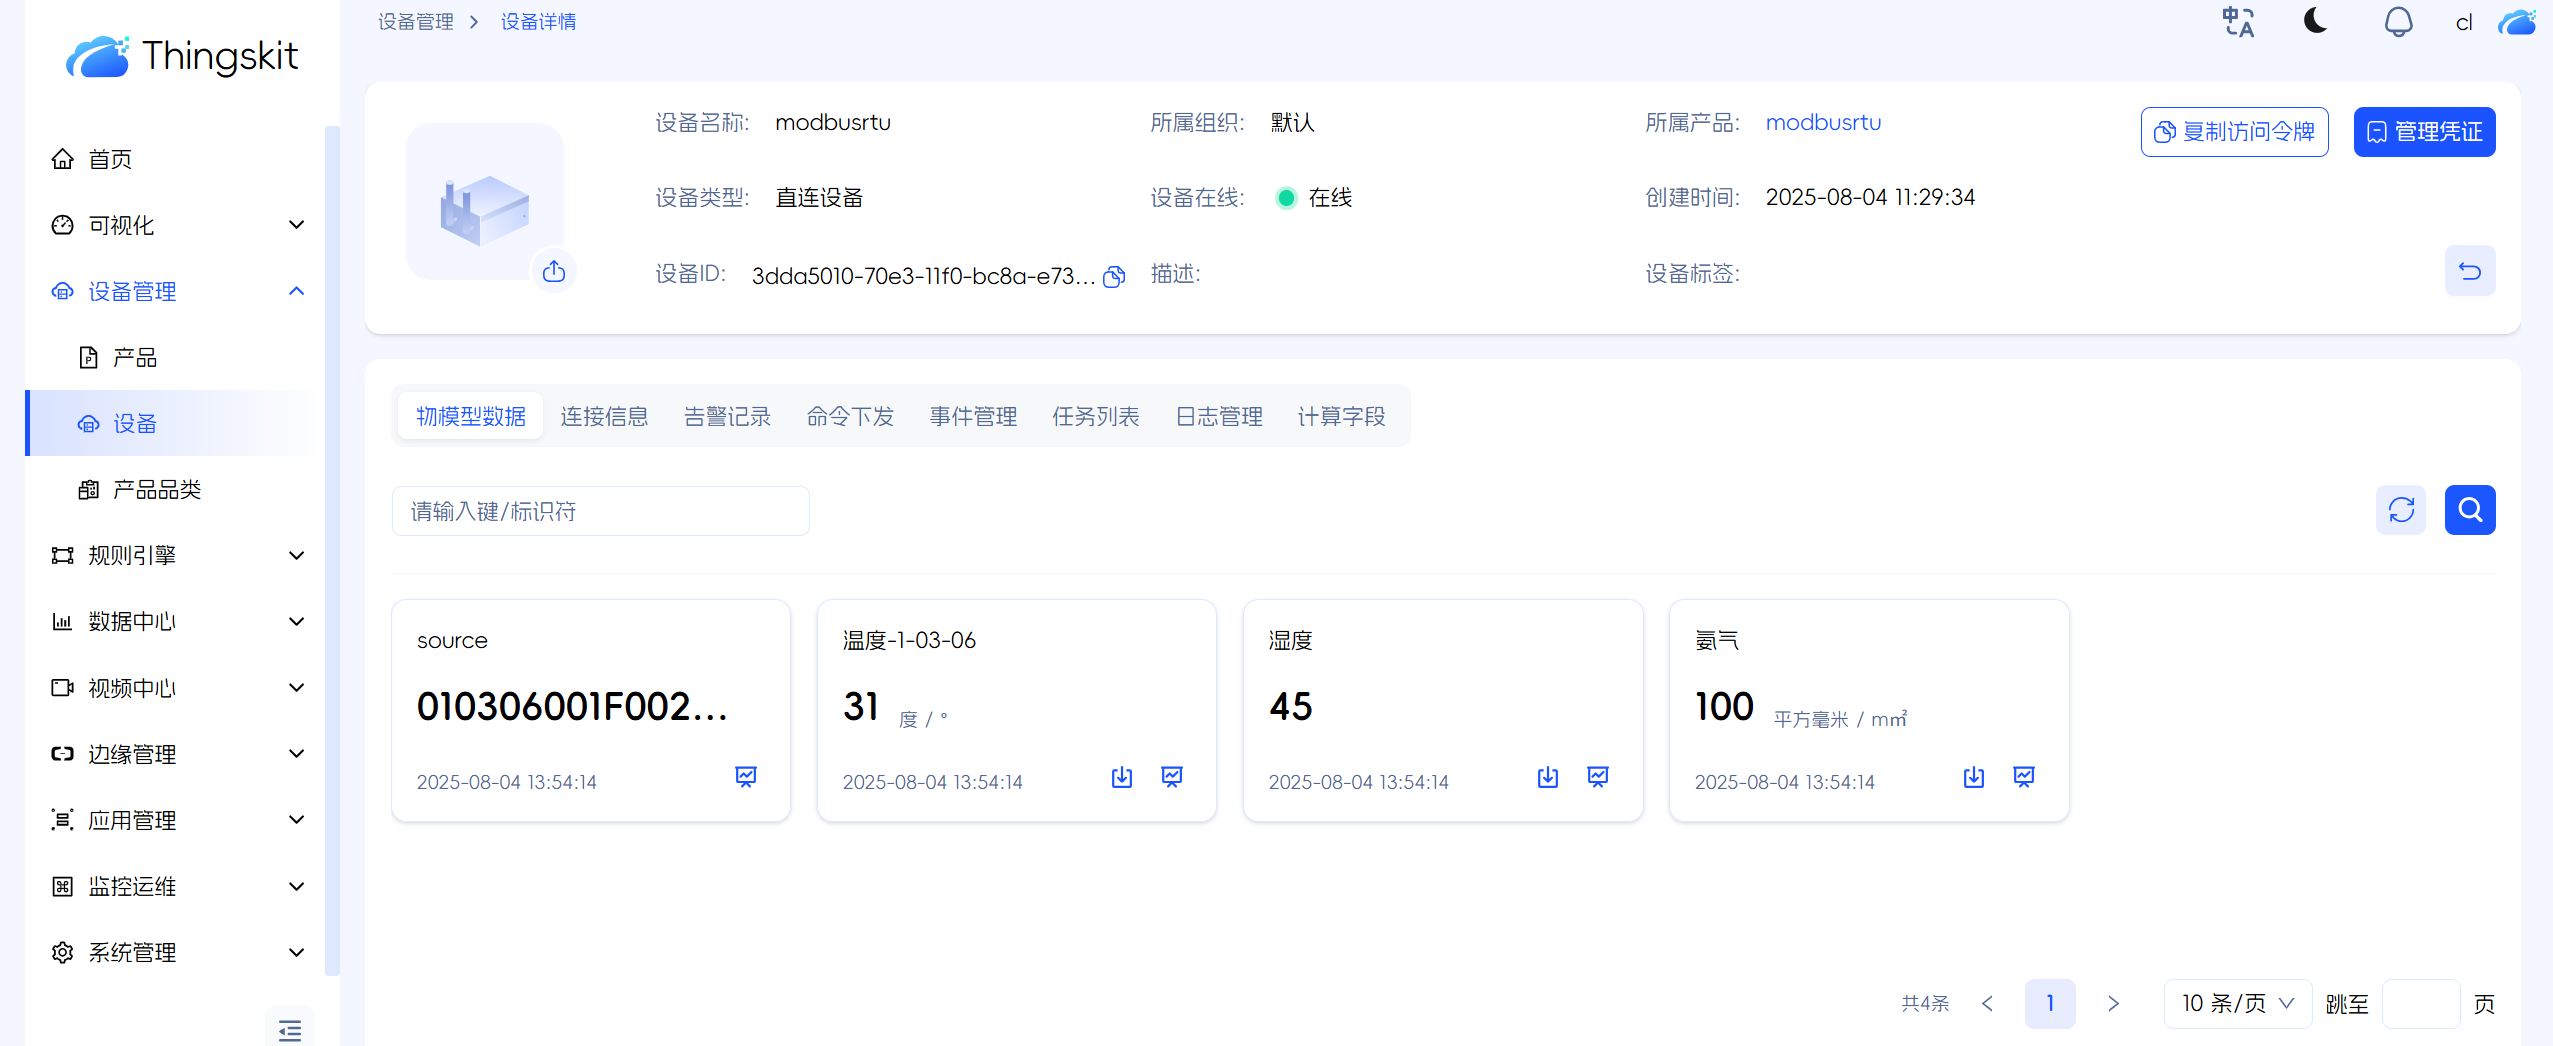Image resolution: width=2553 pixels, height=1046 pixels.
Task: Open the modbusrtu product link
Action: (x=1823, y=122)
